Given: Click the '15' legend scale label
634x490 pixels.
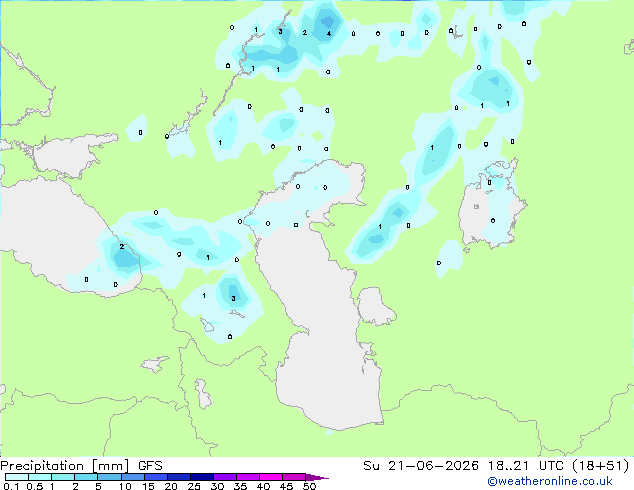Looking at the screenshot, I should (148, 486).
